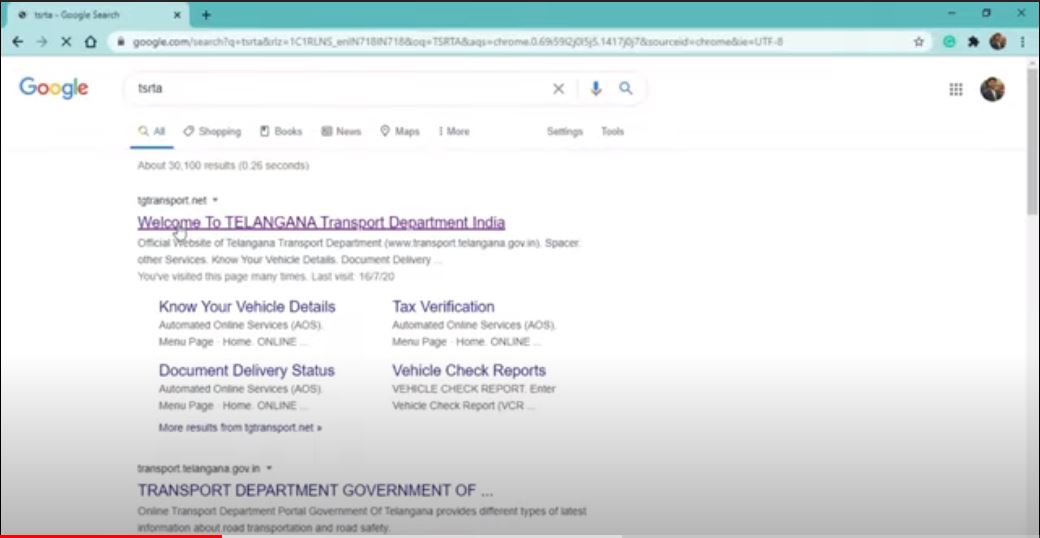Switch to Maps results tab
Viewport: 1040px width, 538px height.
(400, 131)
